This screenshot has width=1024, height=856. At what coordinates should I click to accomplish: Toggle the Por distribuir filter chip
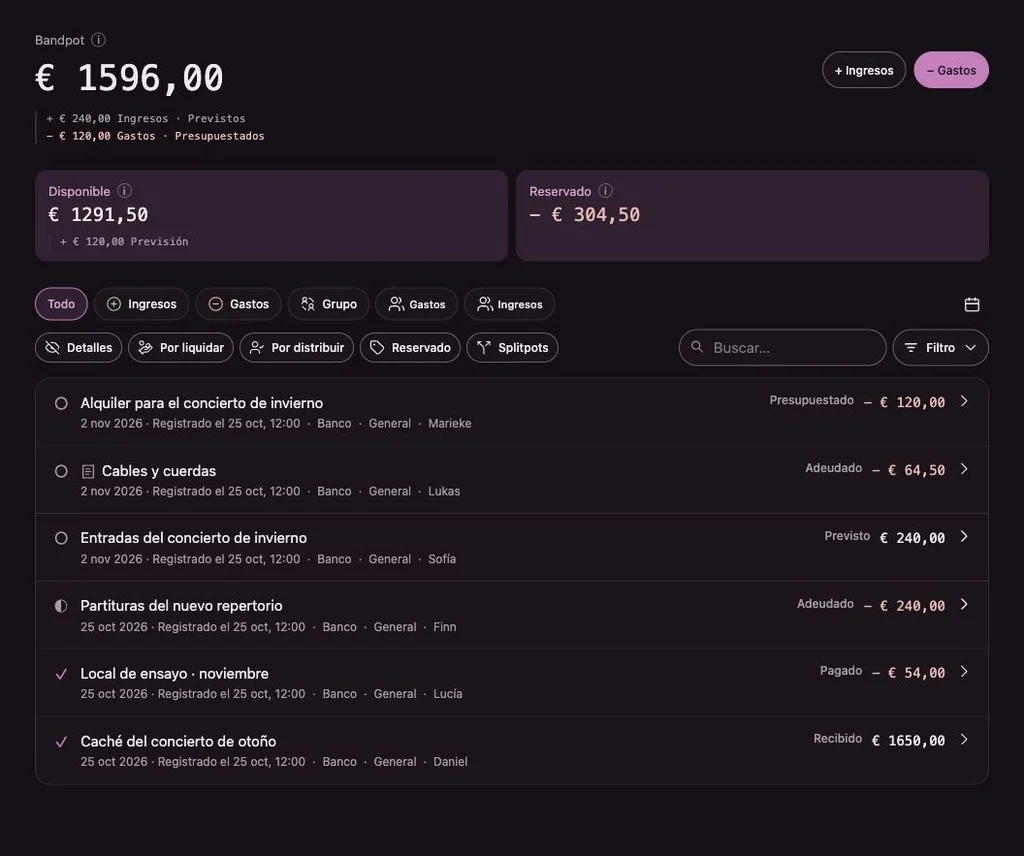(296, 347)
